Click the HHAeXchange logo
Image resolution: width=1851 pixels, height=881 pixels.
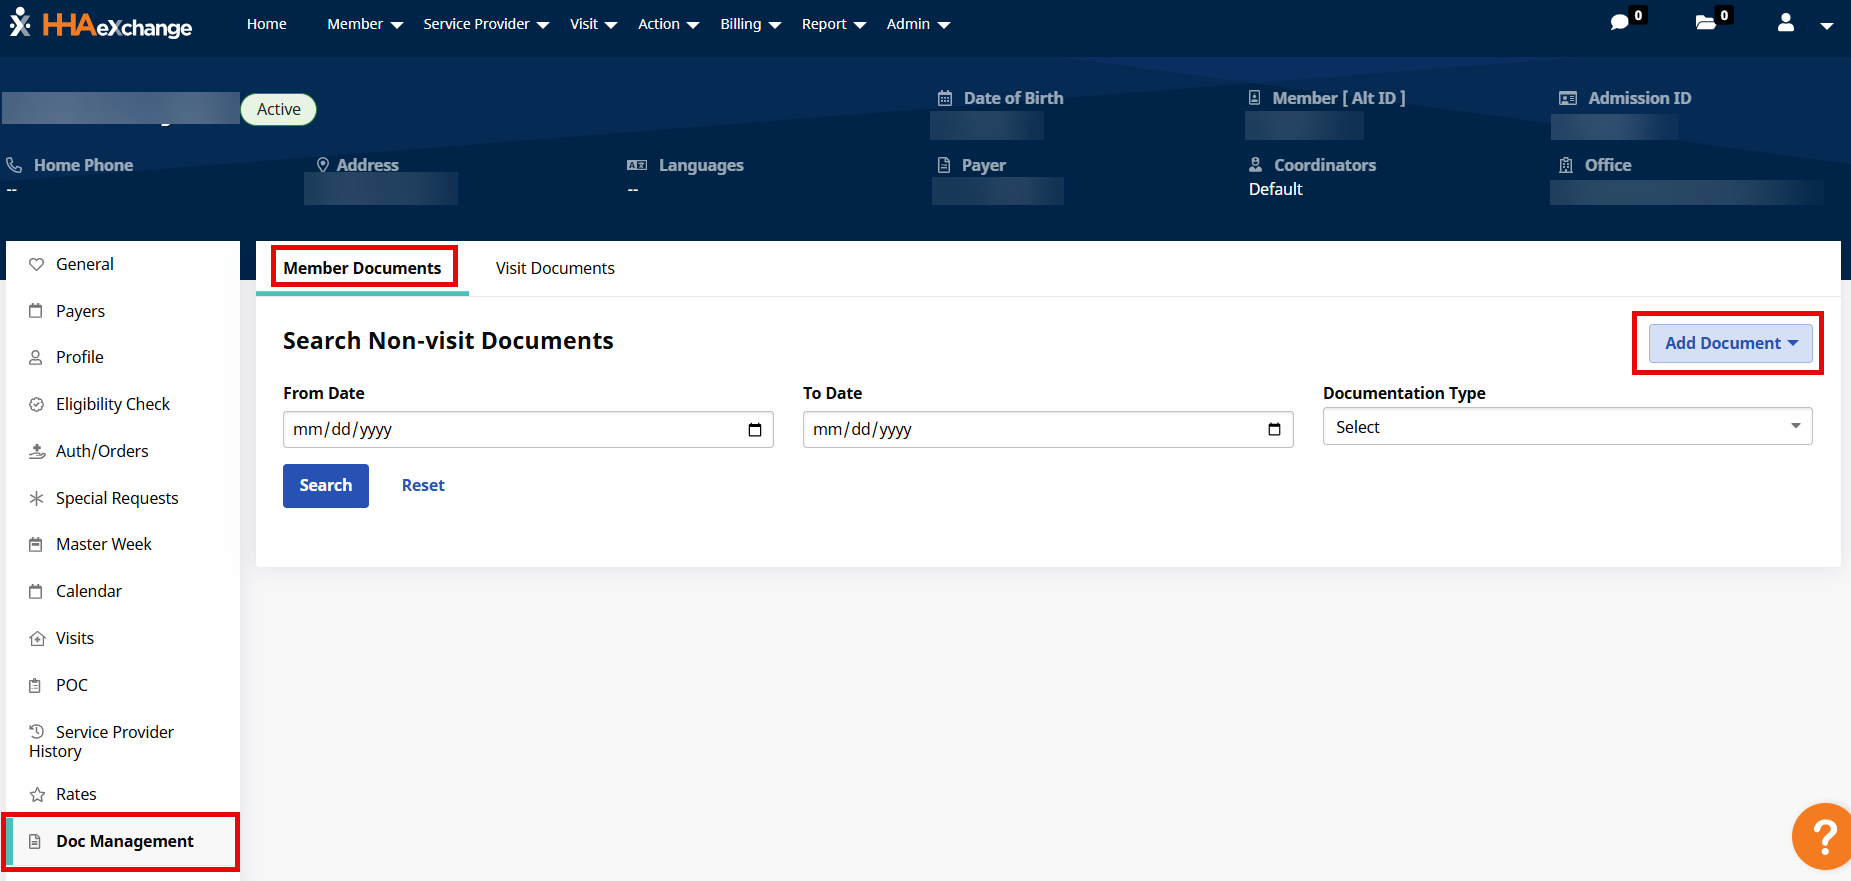(x=101, y=24)
